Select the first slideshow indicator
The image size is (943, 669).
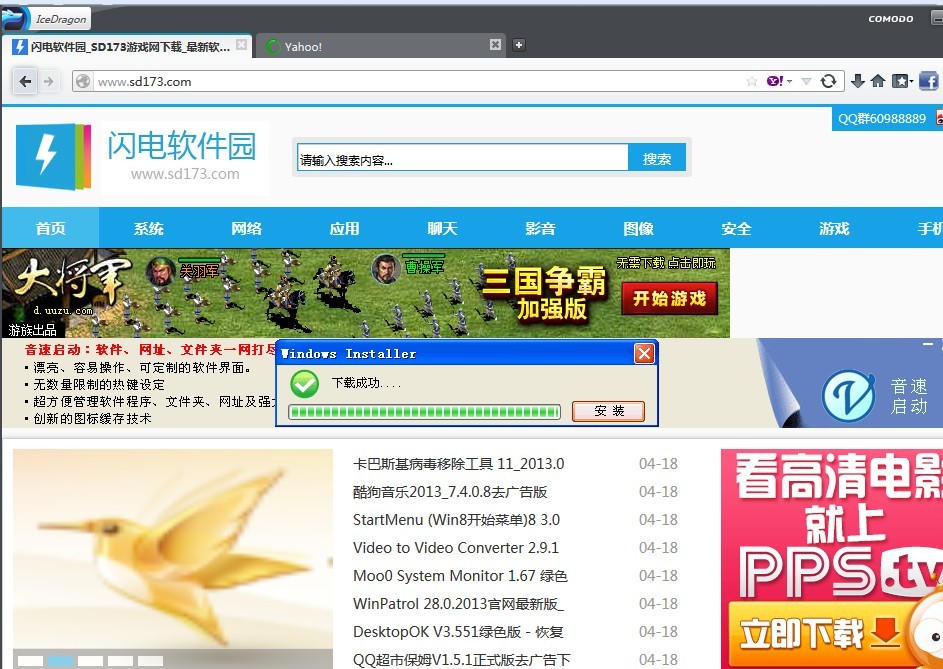(30, 661)
